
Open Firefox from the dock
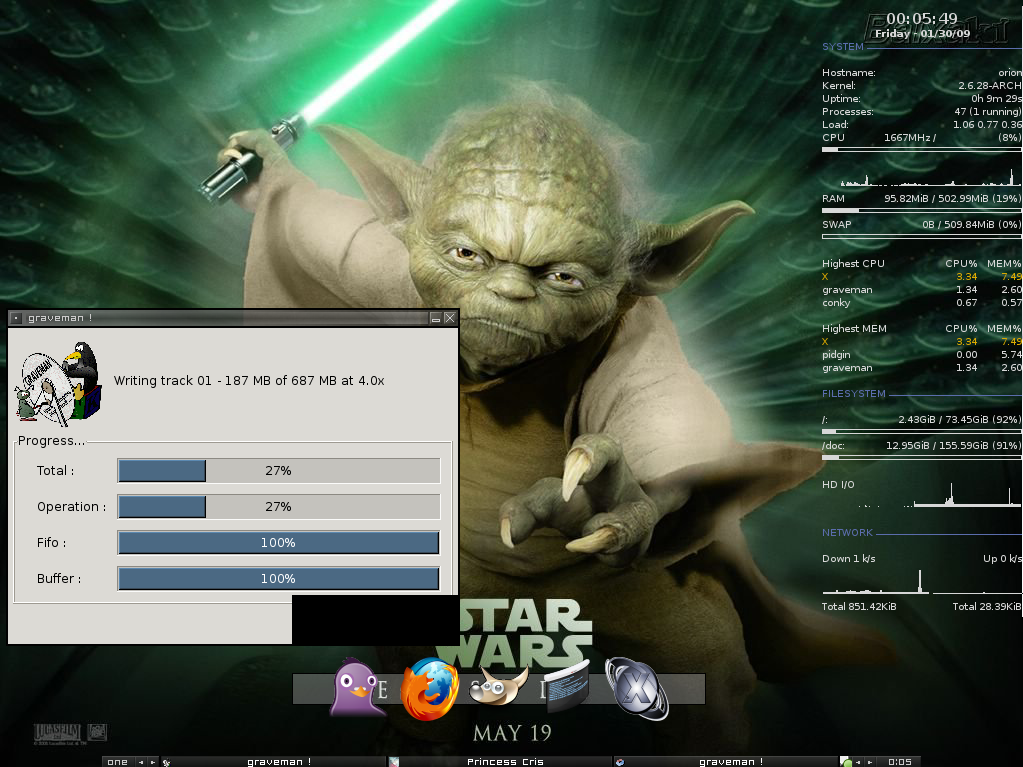[429, 689]
